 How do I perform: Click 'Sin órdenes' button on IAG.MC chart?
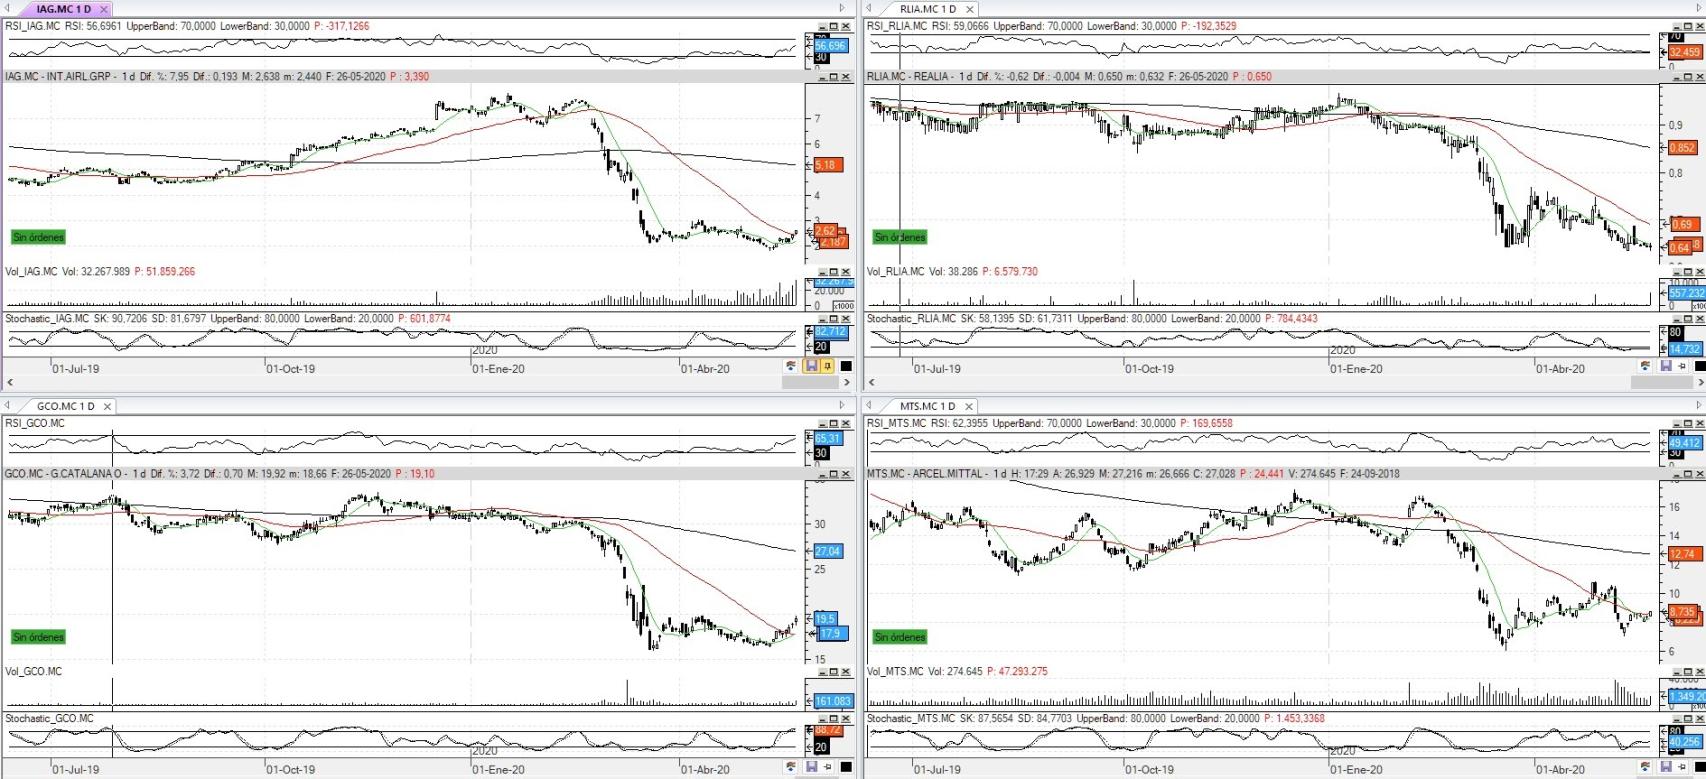pos(38,237)
